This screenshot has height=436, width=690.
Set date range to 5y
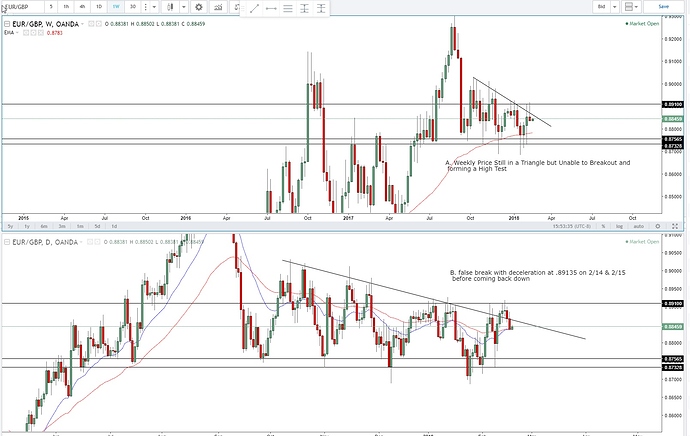[x=10, y=226]
